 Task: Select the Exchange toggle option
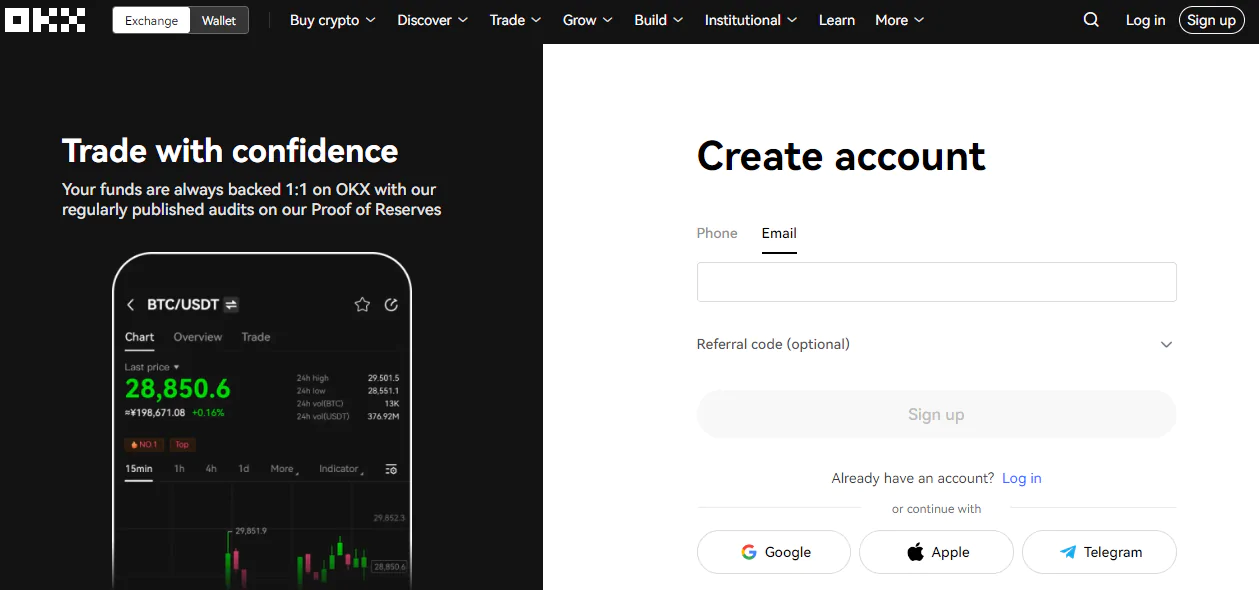(x=152, y=20)
